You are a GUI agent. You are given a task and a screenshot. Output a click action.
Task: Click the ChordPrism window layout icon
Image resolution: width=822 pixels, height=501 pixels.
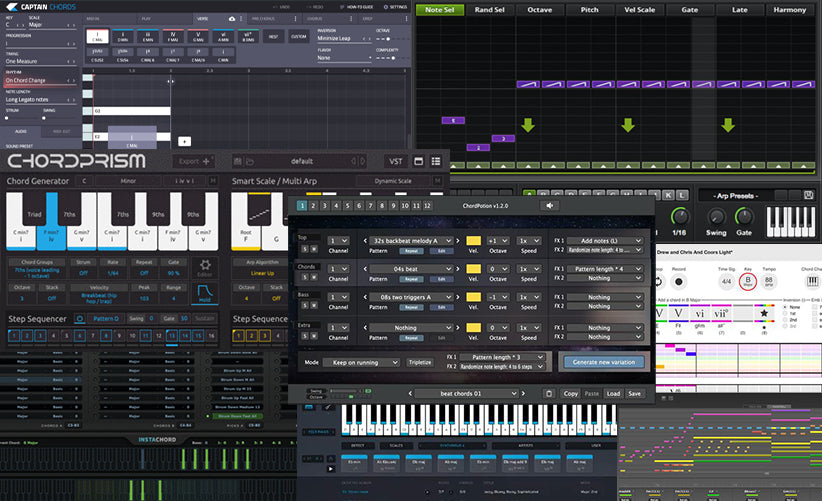[418, 161]
